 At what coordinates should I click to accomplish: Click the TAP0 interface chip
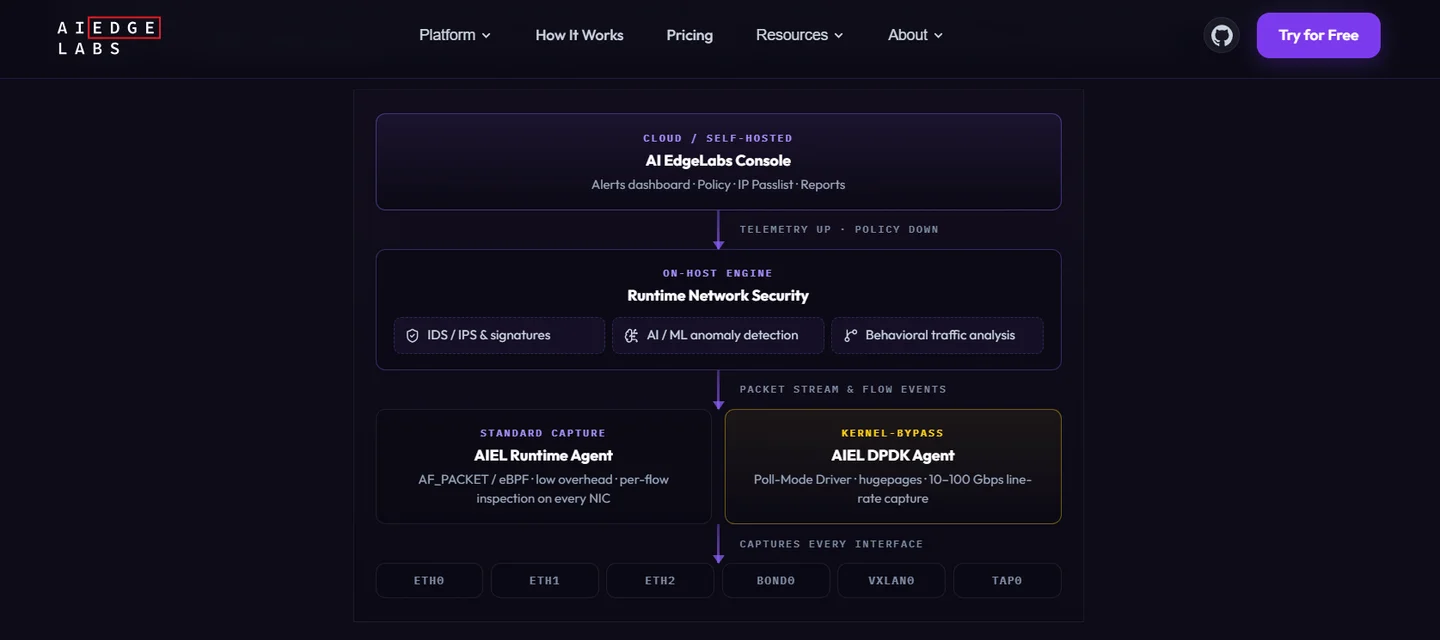pos(1007,581)
